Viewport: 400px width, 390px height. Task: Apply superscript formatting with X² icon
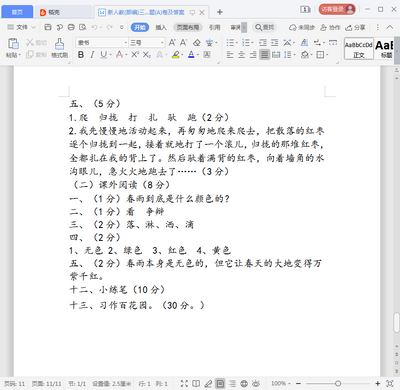click(x=135, y=54)
